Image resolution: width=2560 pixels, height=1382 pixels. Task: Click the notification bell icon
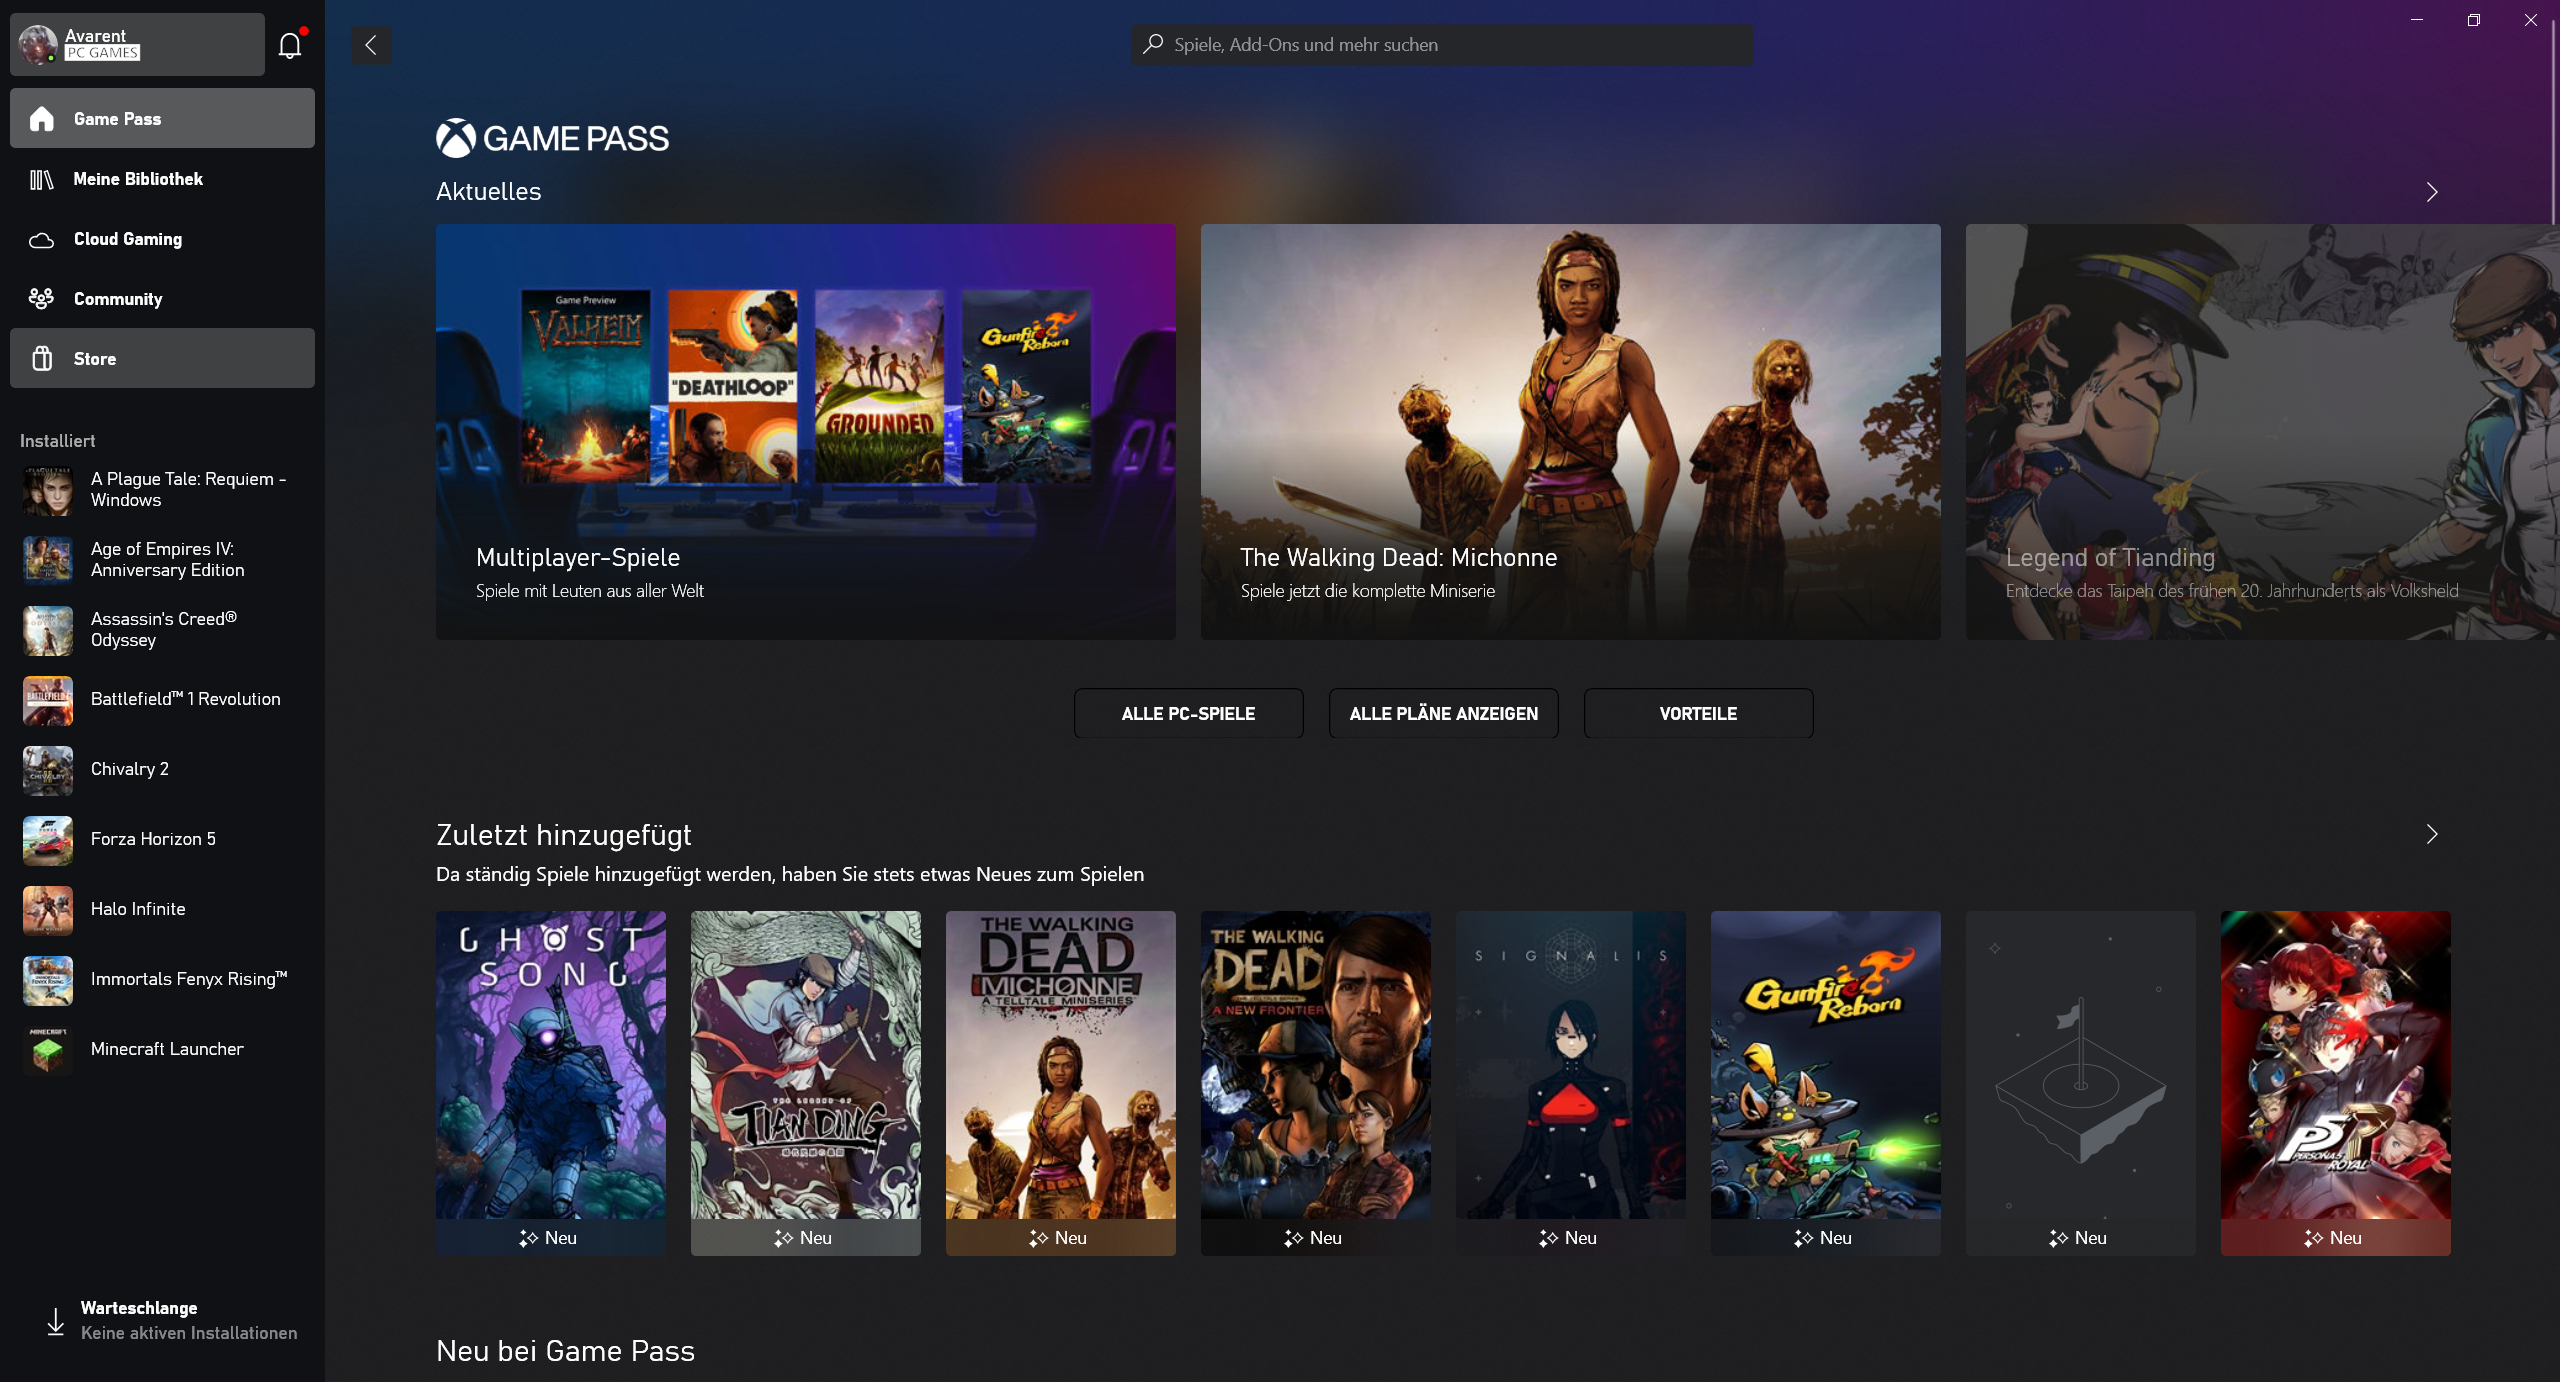290,44
